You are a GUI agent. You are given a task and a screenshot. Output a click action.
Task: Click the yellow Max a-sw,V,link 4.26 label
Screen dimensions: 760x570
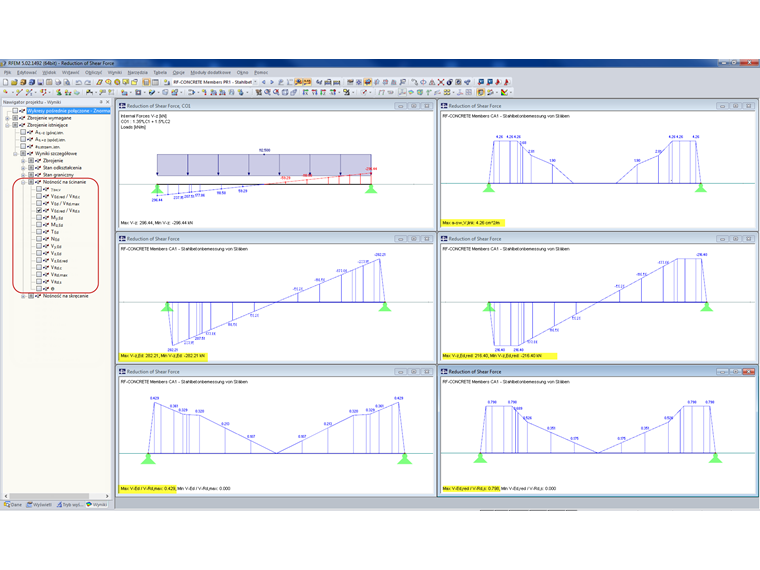point(473,223)
